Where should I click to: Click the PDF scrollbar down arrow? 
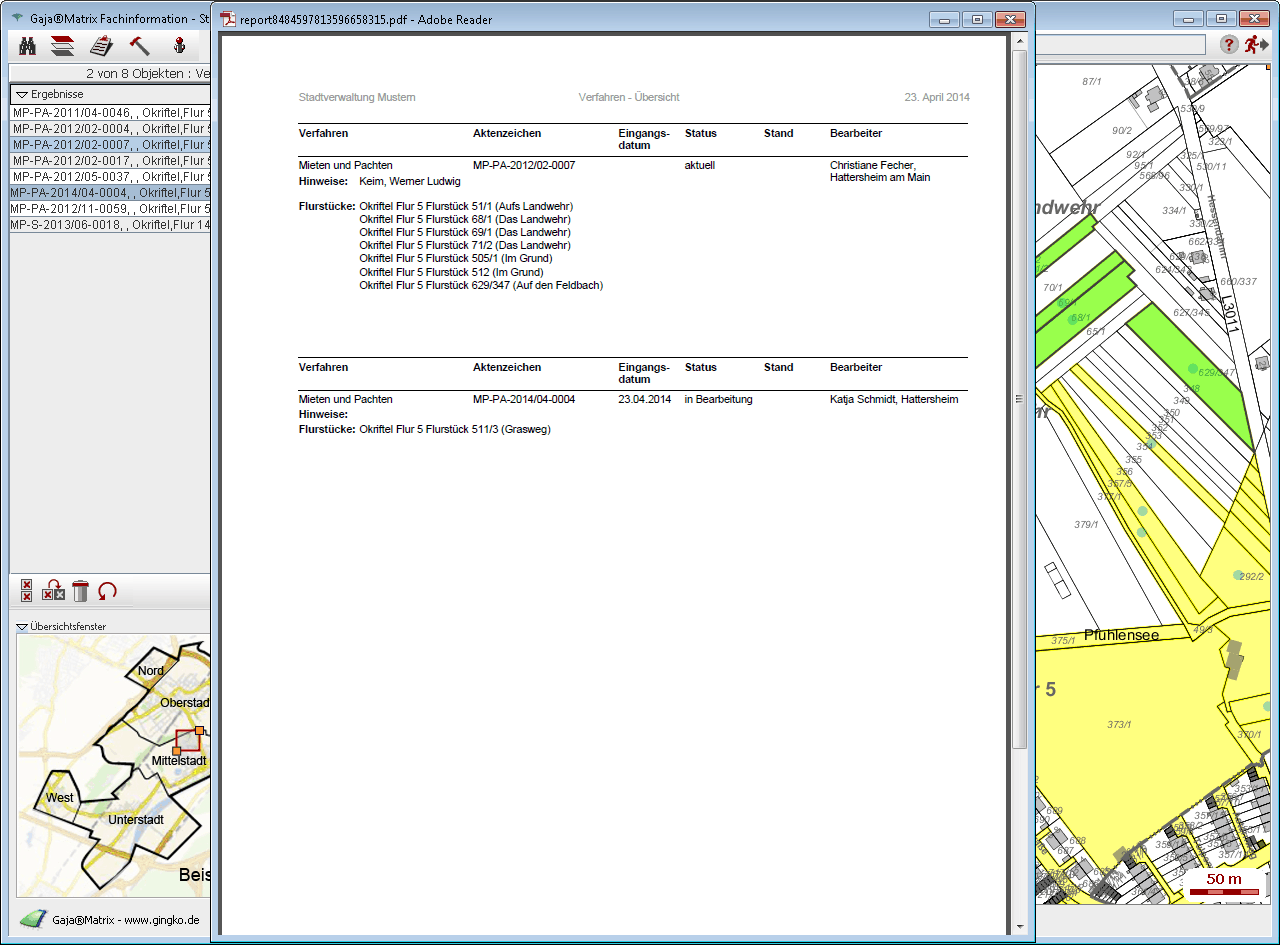click(x=1019, y=926)
